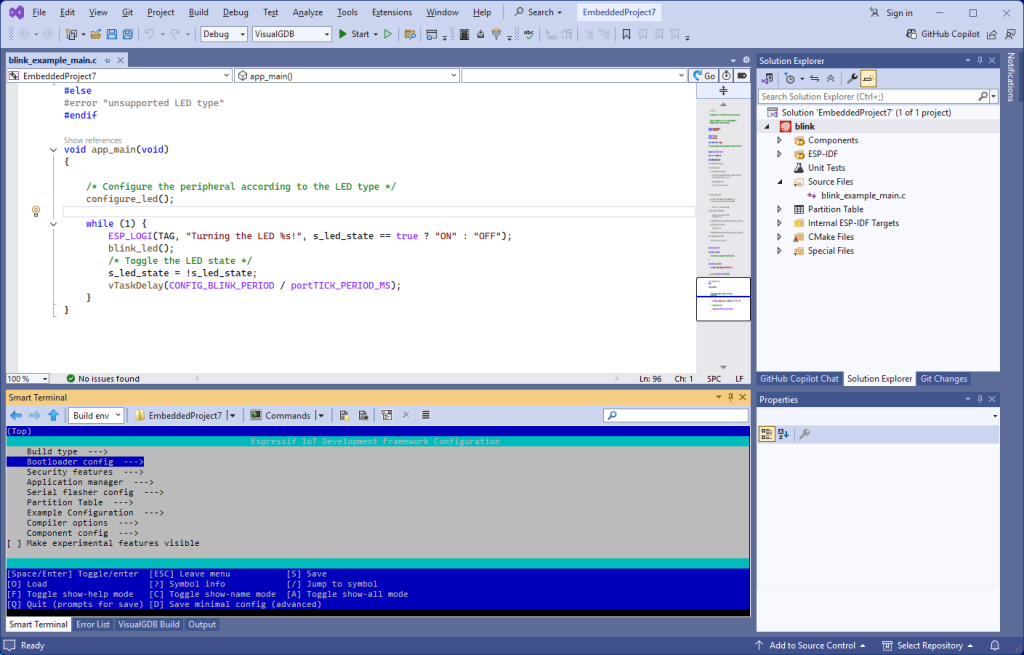This screenshot has width=1024, height=655.
Task: Click the Save All toolbar icon
Action: (128, 34)
